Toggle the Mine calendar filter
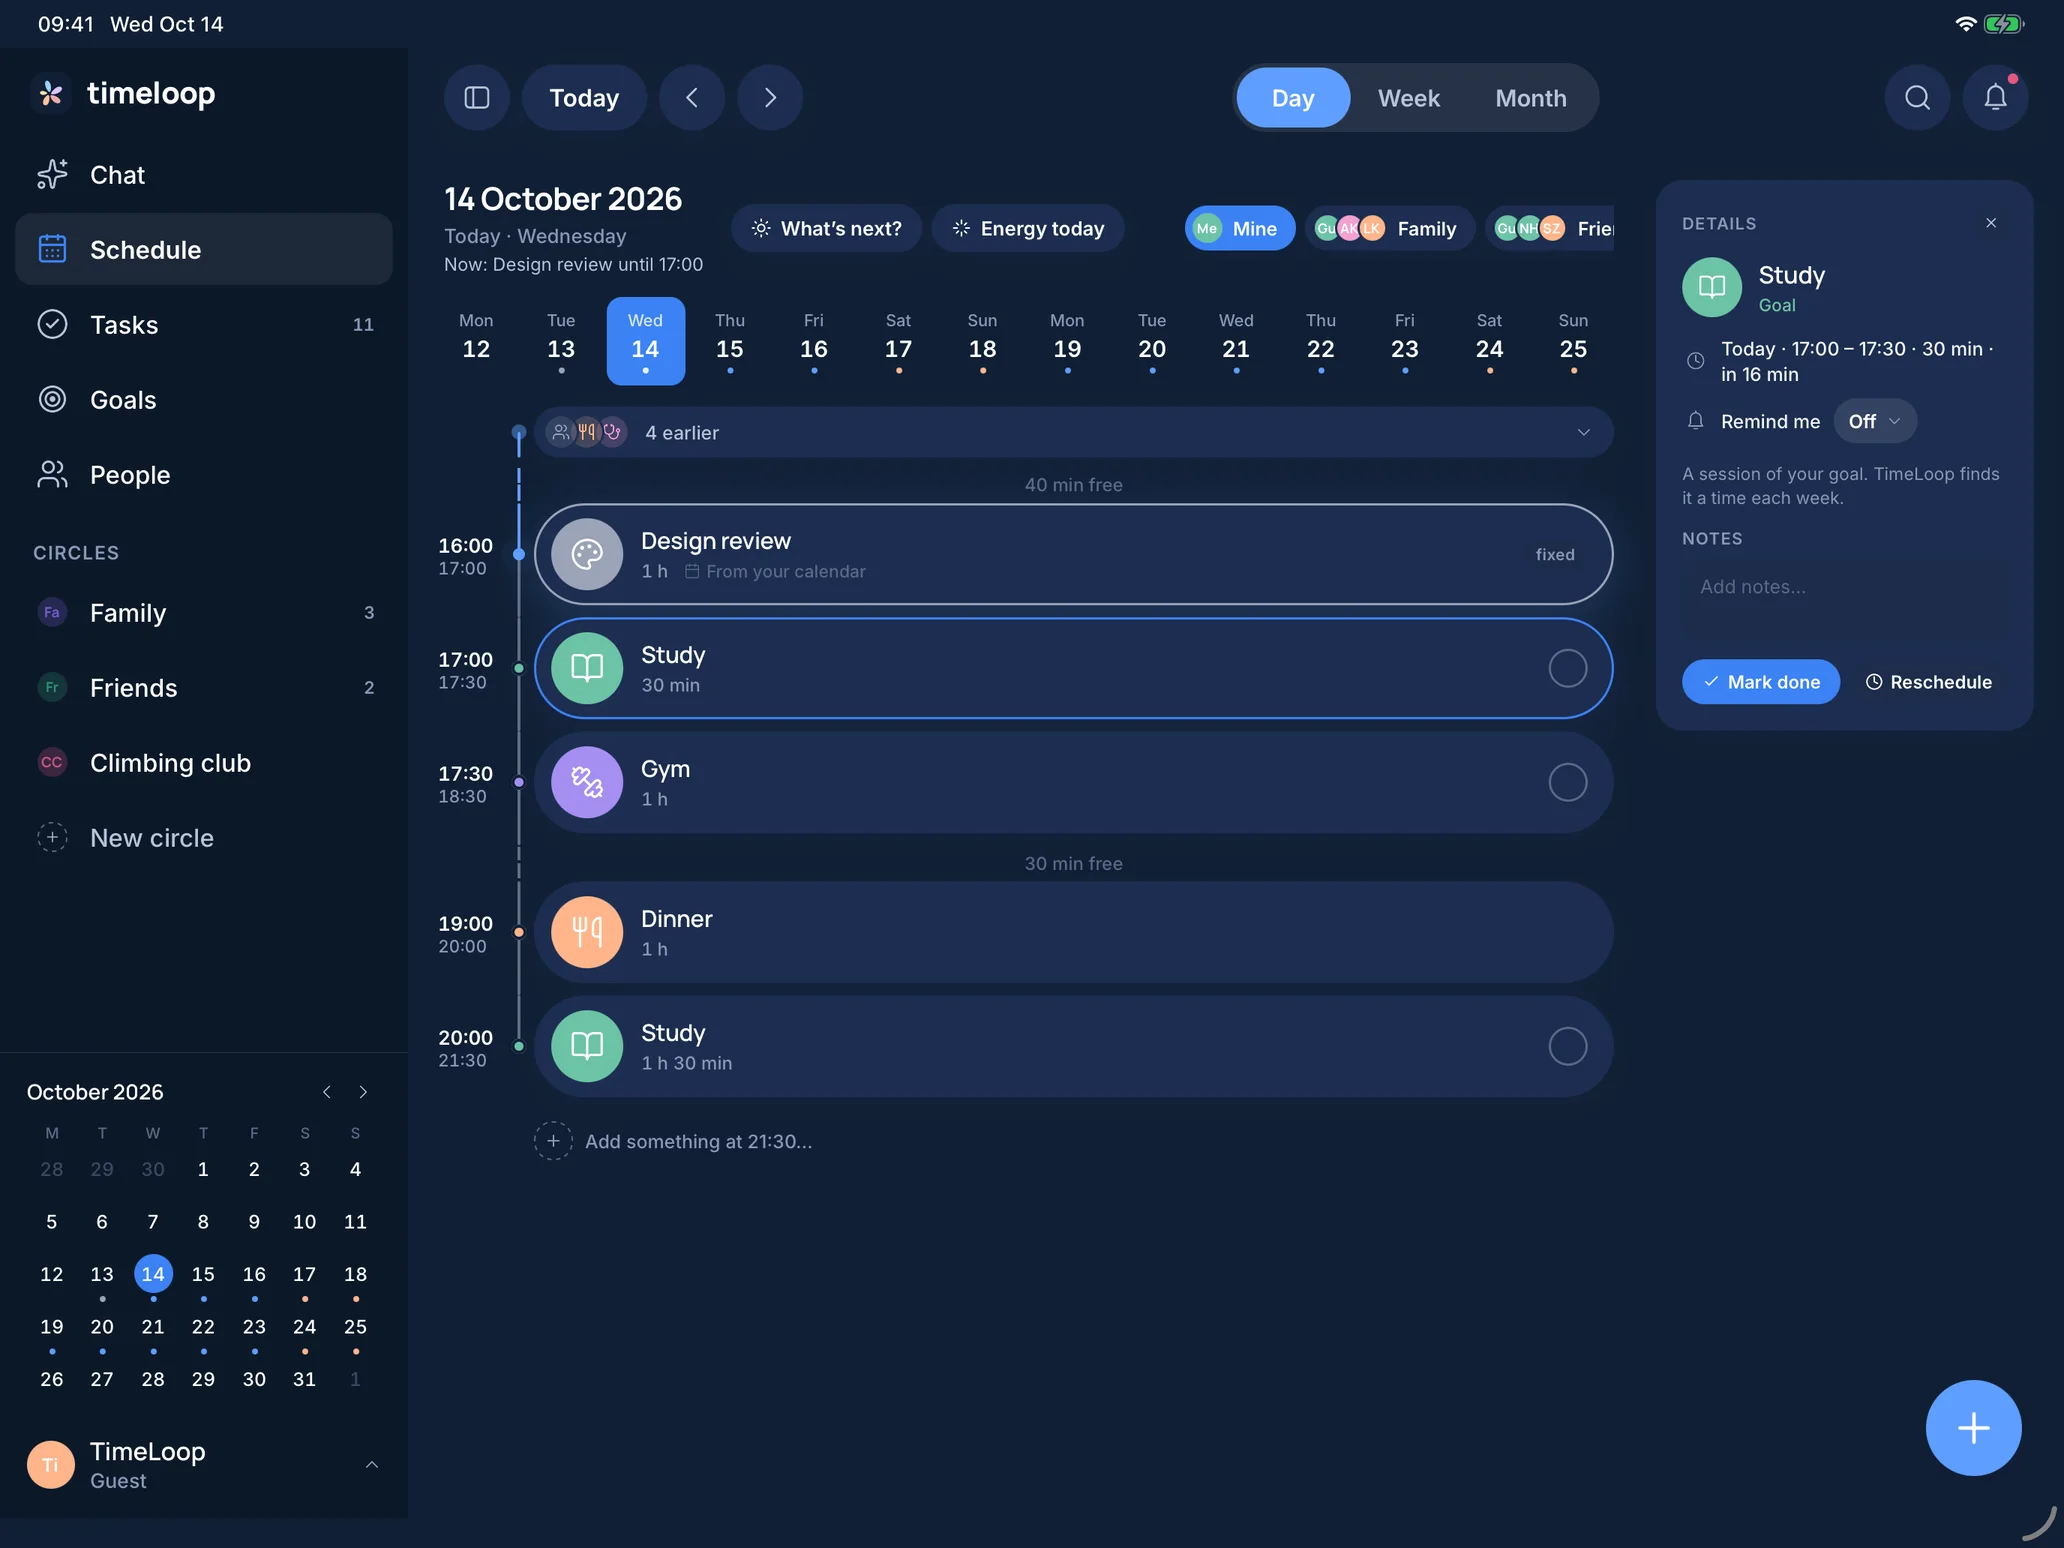Screen dimensions: 2064x1548 click(x=1239, y=228)
